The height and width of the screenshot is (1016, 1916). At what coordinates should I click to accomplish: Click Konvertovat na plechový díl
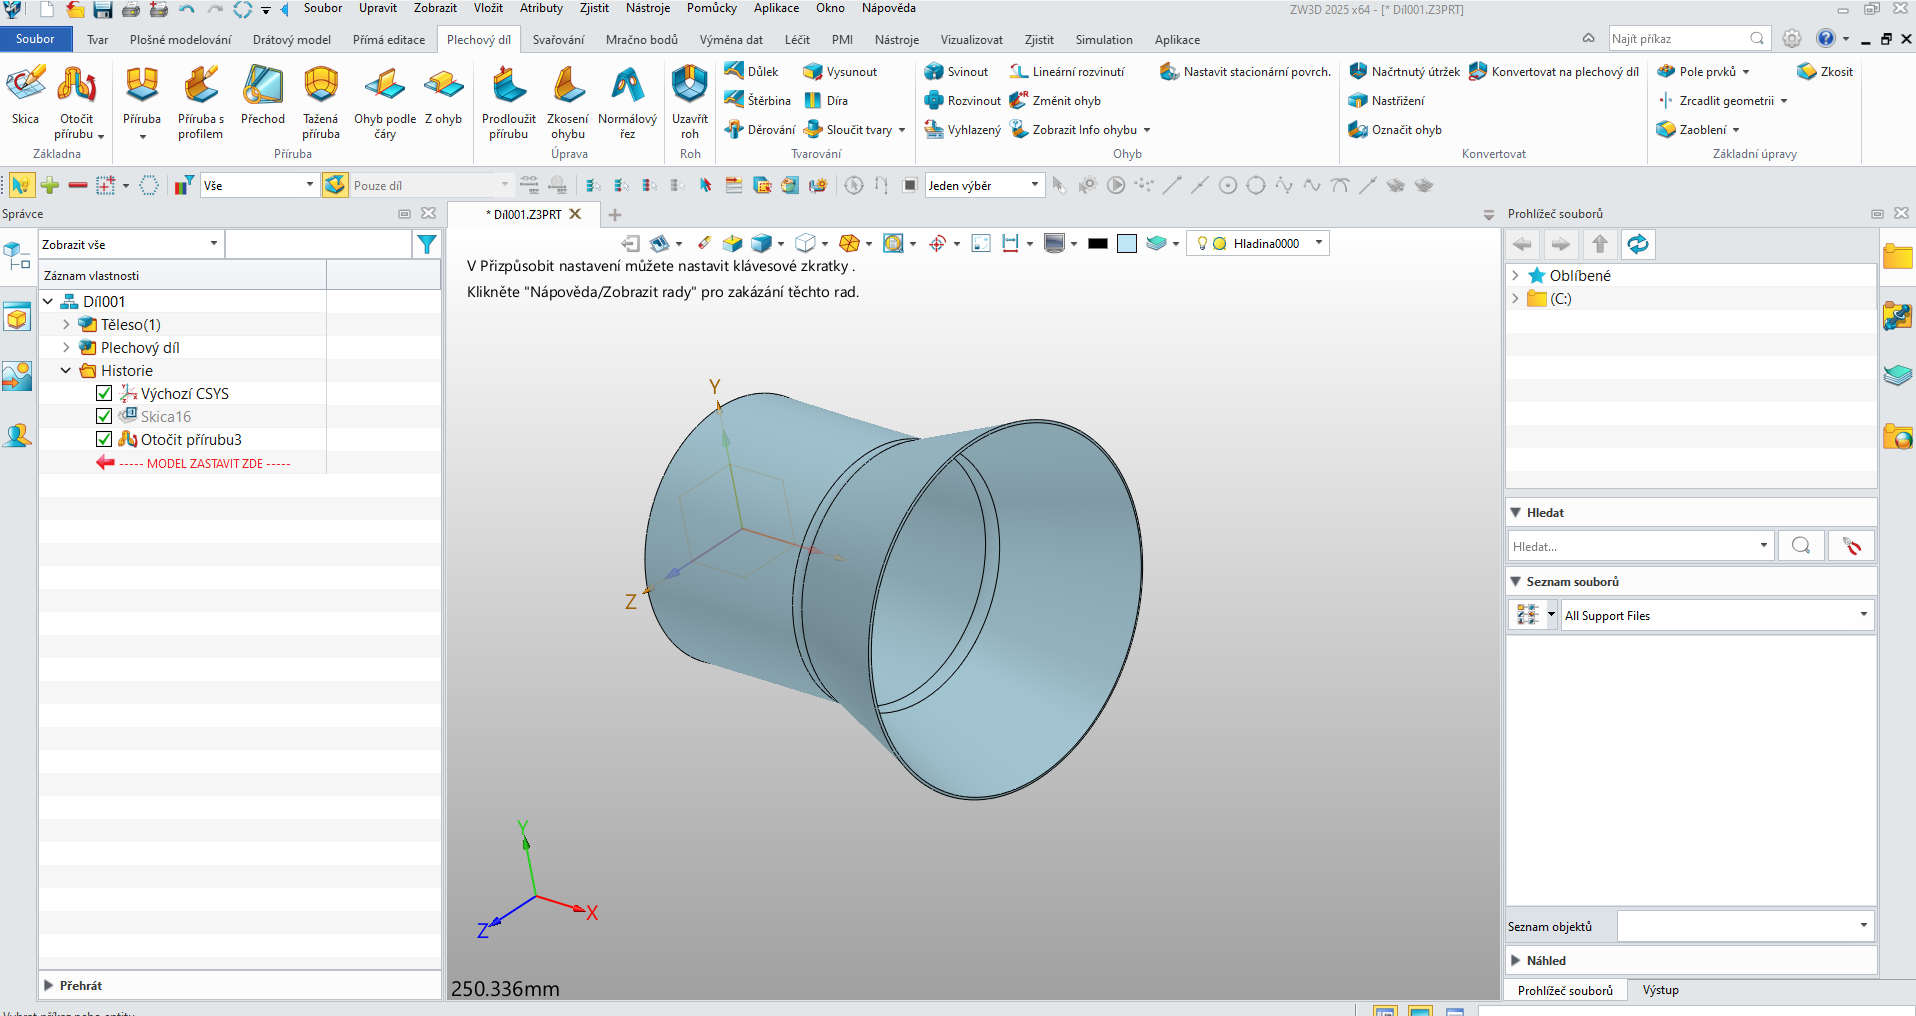1554,72
